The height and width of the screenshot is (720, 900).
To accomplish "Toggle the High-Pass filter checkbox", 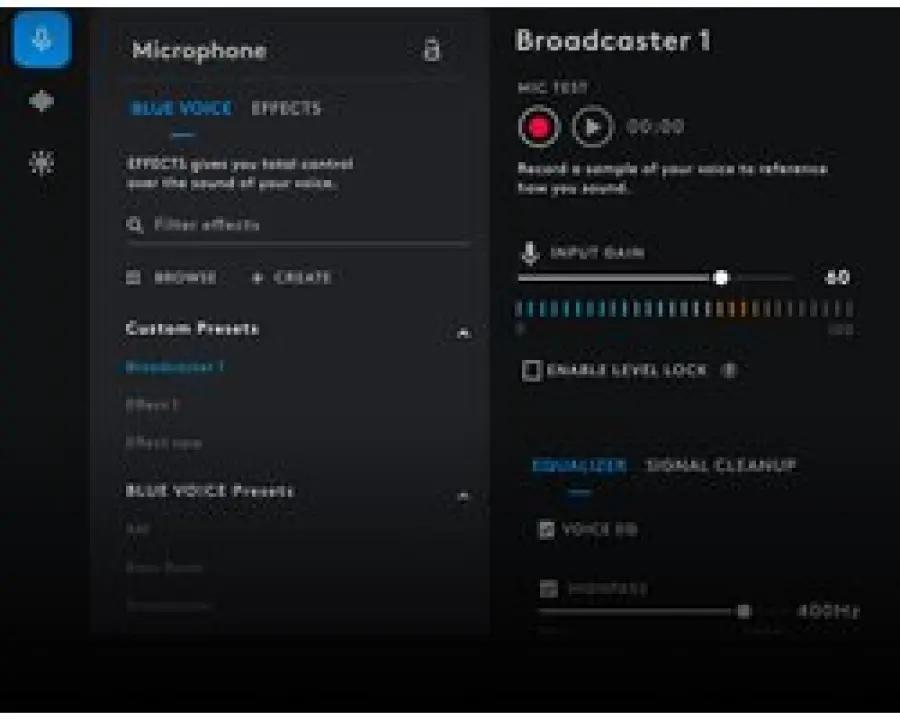I will pos(549,589).
